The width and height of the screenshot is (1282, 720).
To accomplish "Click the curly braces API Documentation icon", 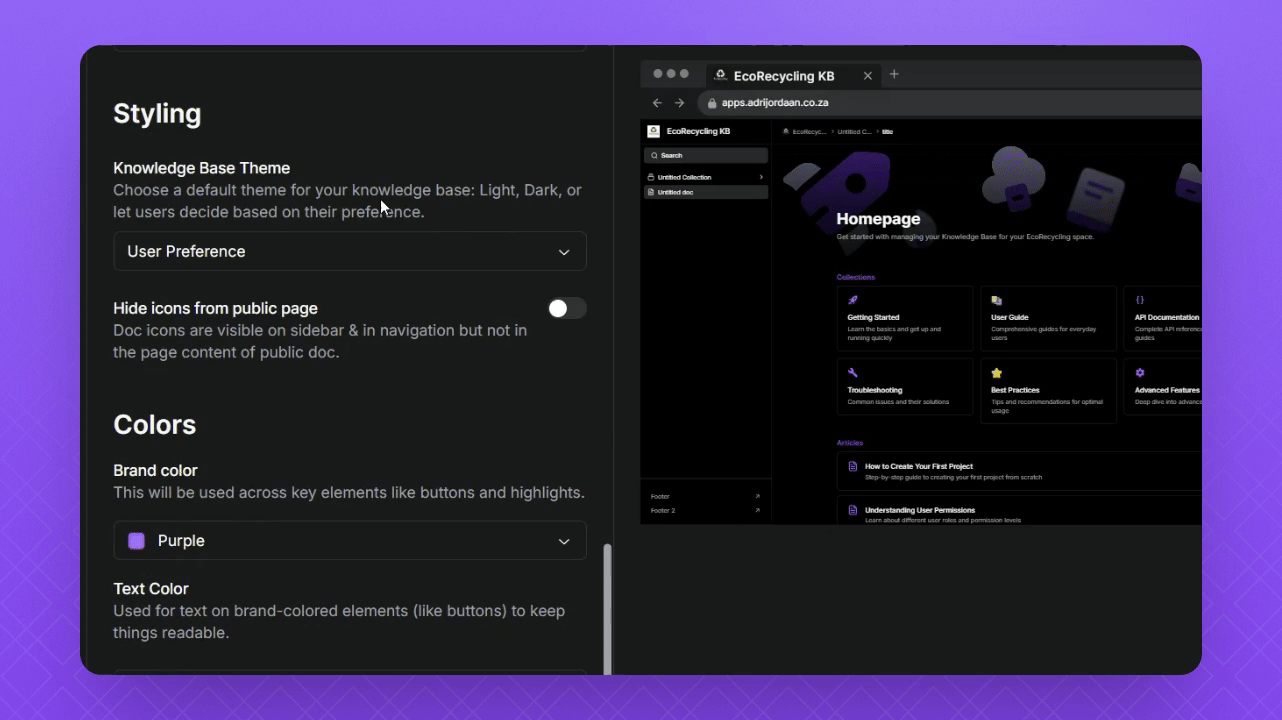I will point(1140,300).
